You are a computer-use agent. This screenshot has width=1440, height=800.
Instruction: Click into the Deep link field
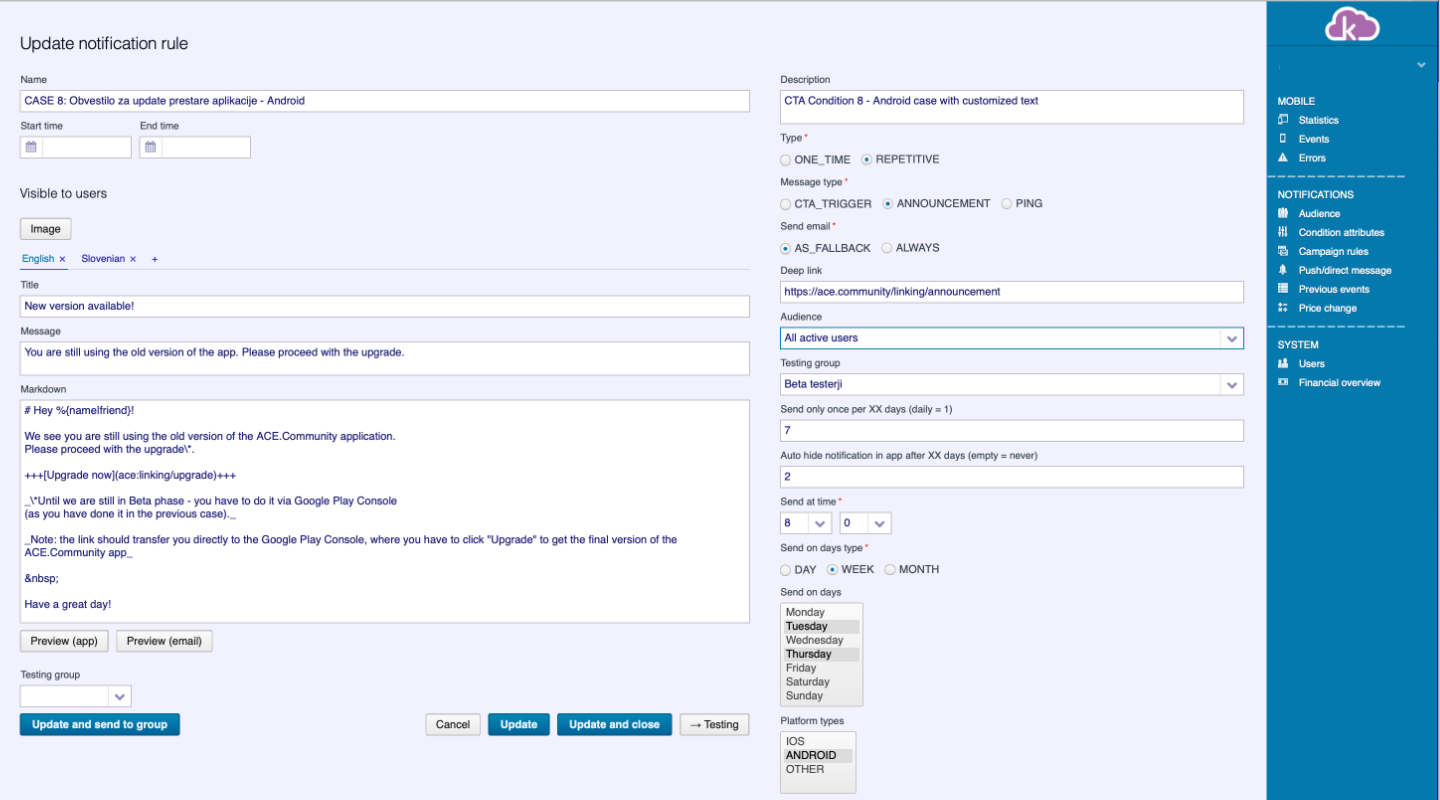pyautogui.click(x=1011, y=292)
